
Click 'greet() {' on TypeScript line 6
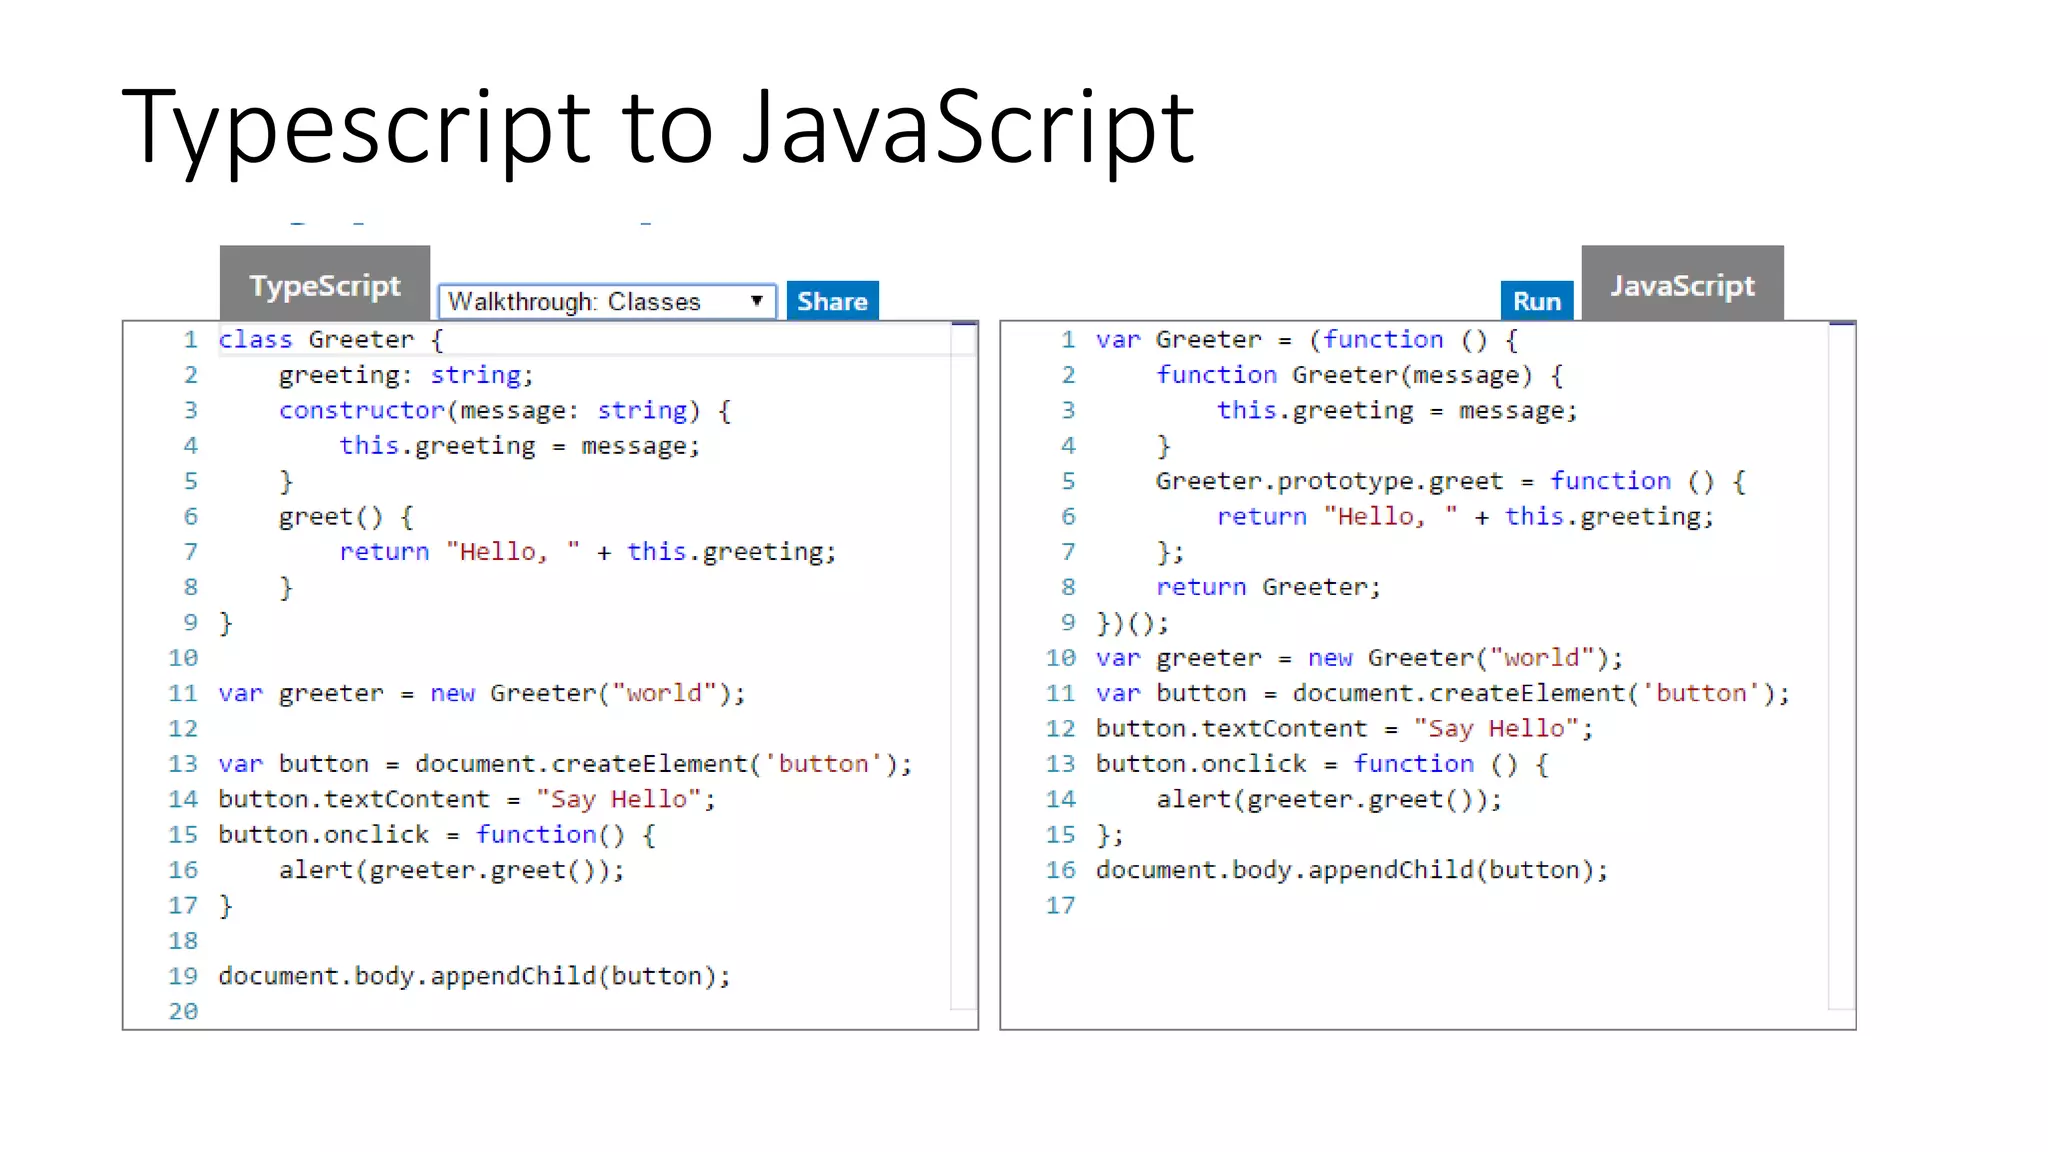[x=346, y=517]
